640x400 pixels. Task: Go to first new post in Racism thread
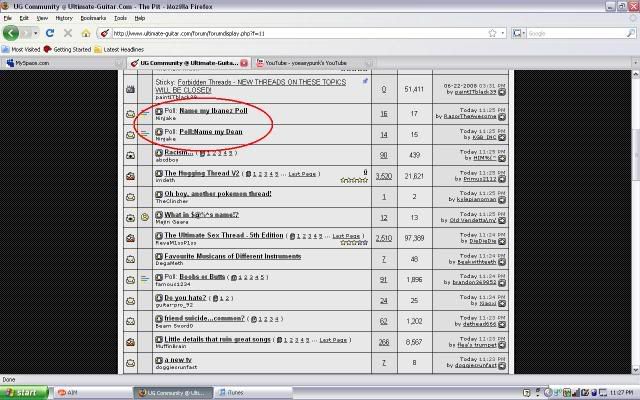click(x=159, y=153)
